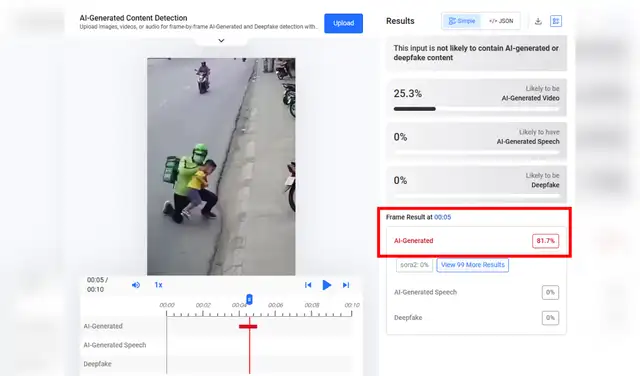
Task: Change the 1x playback speed
Action: coord(158,285)
